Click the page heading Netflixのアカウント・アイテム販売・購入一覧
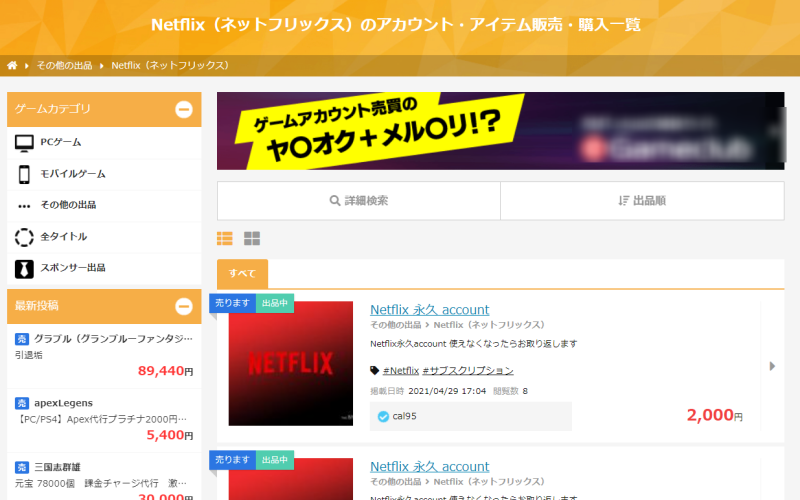The image size is (800, 500). (x=396, y=24)
